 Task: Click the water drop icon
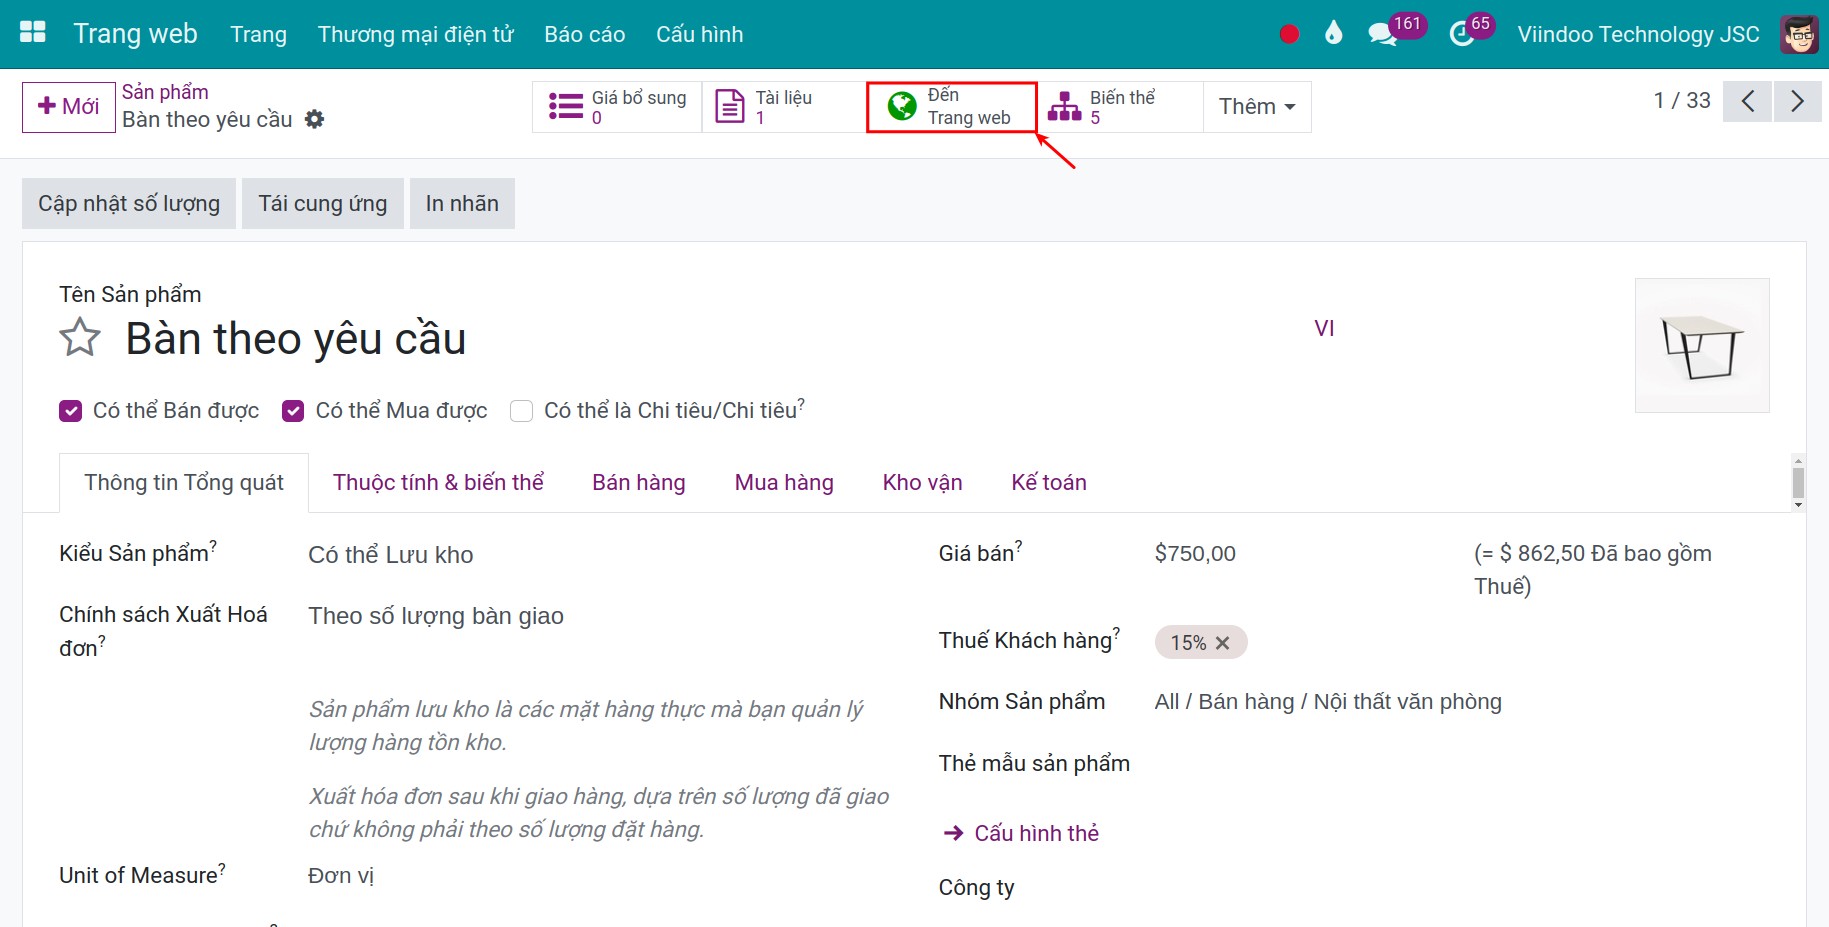(x=1333, y=33)
